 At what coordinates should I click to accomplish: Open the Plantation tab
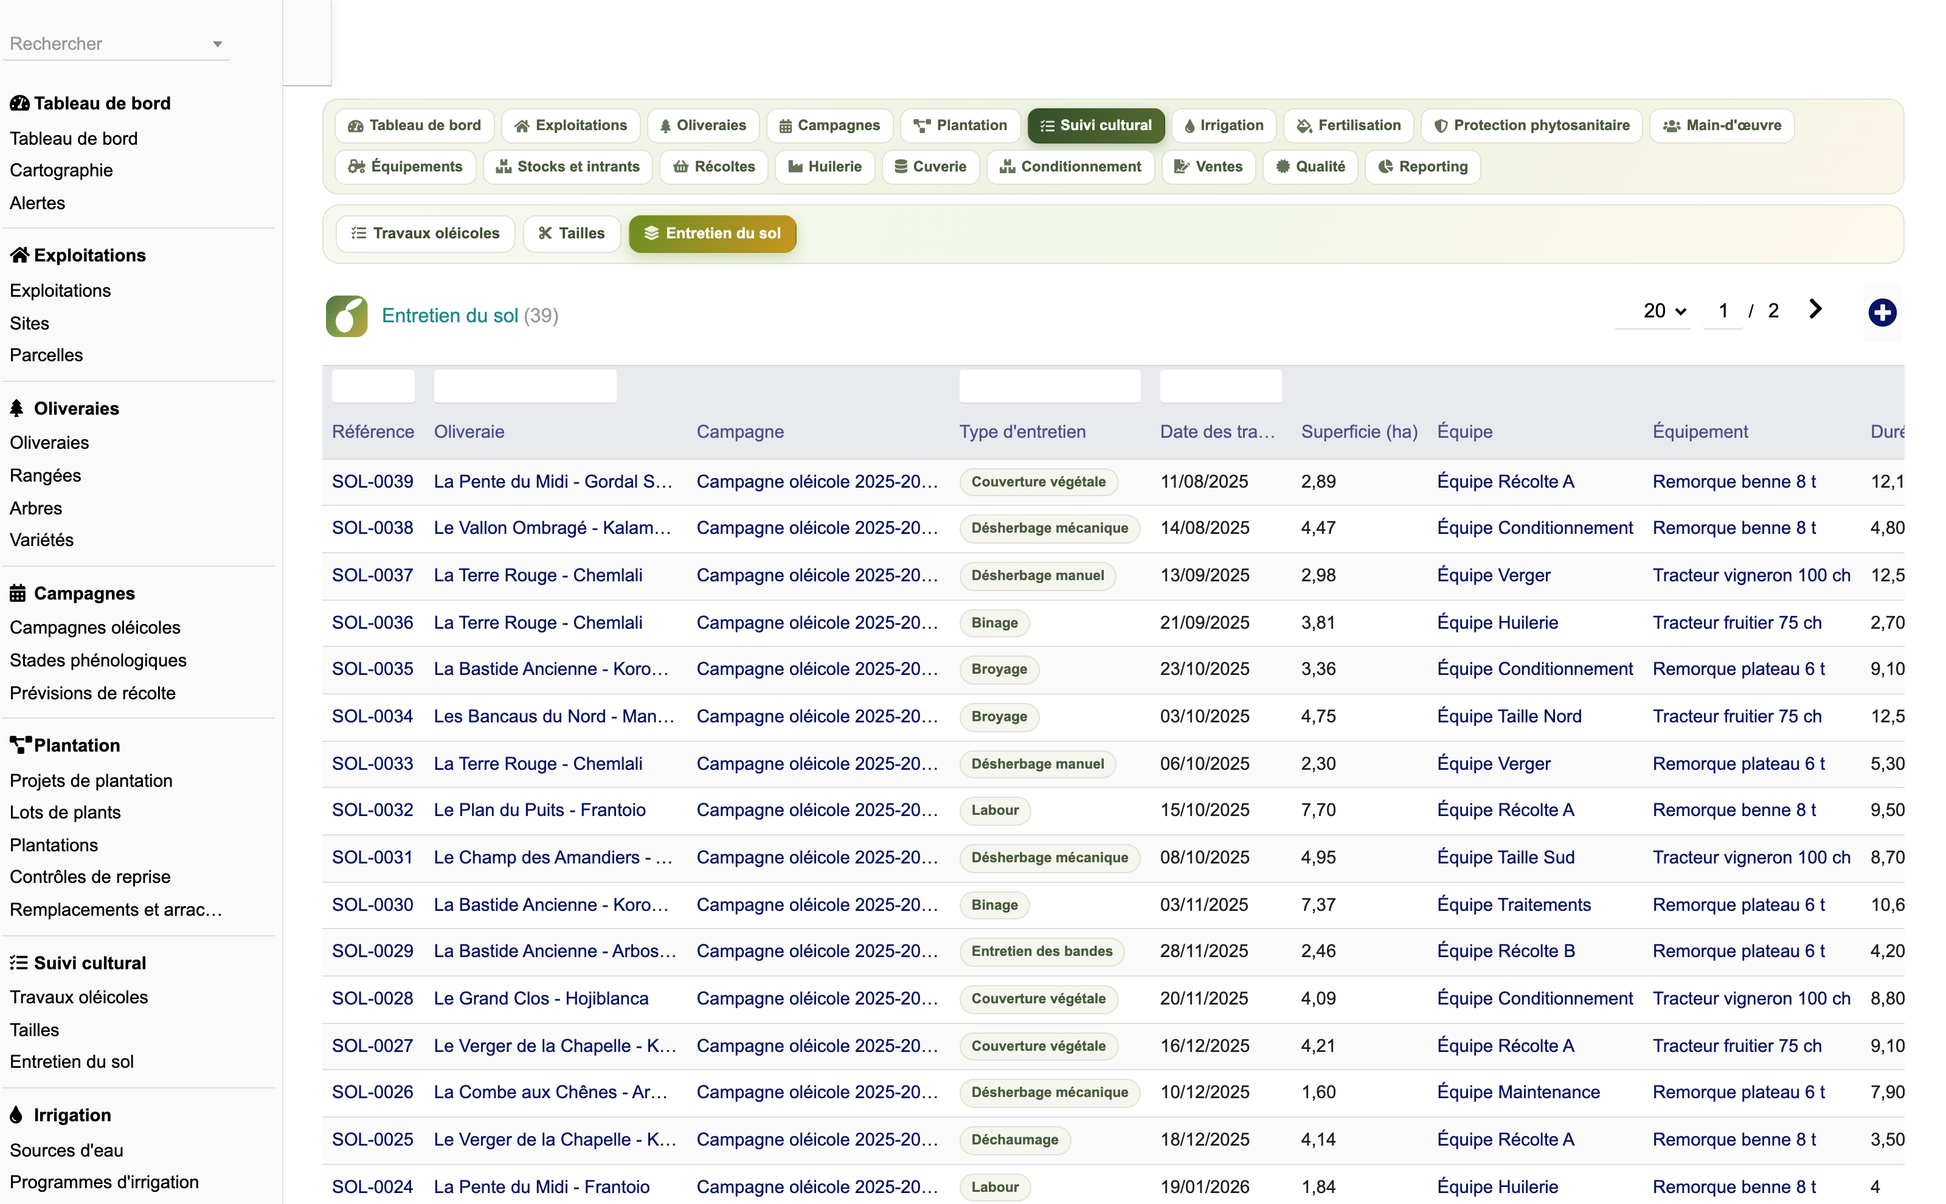coord(960,126)
